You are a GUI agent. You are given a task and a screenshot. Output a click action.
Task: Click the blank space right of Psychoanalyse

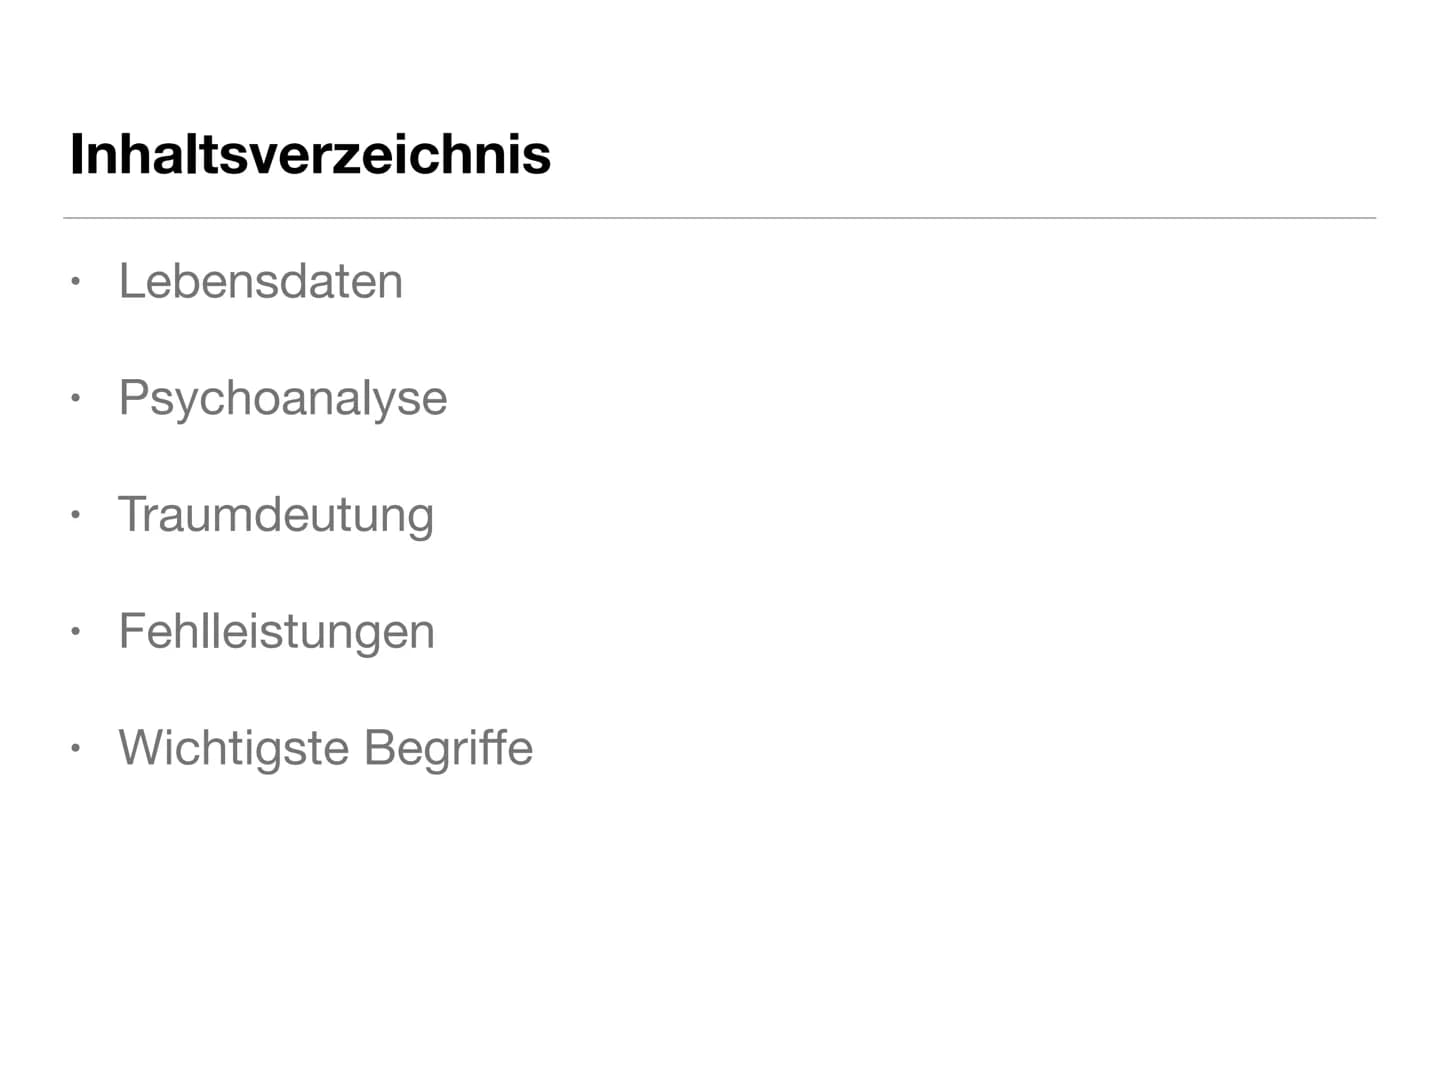click(900, 398)
